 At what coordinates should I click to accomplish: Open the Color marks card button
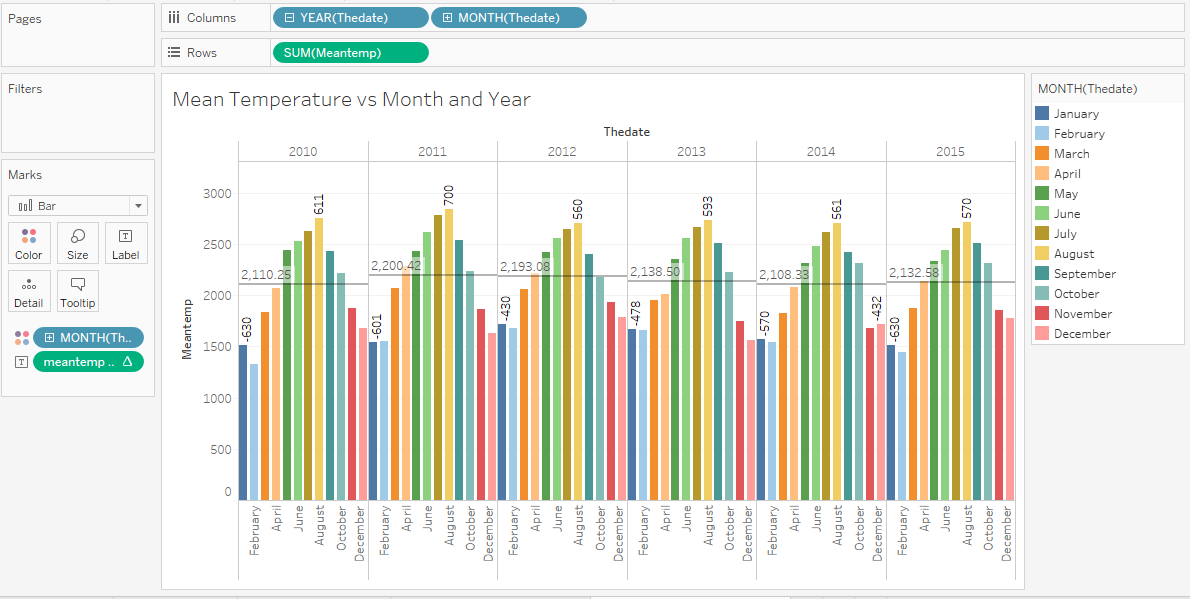29,243
